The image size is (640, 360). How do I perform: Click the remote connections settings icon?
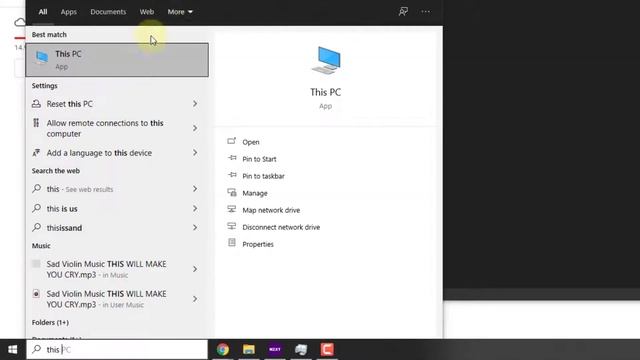(36, 123)
